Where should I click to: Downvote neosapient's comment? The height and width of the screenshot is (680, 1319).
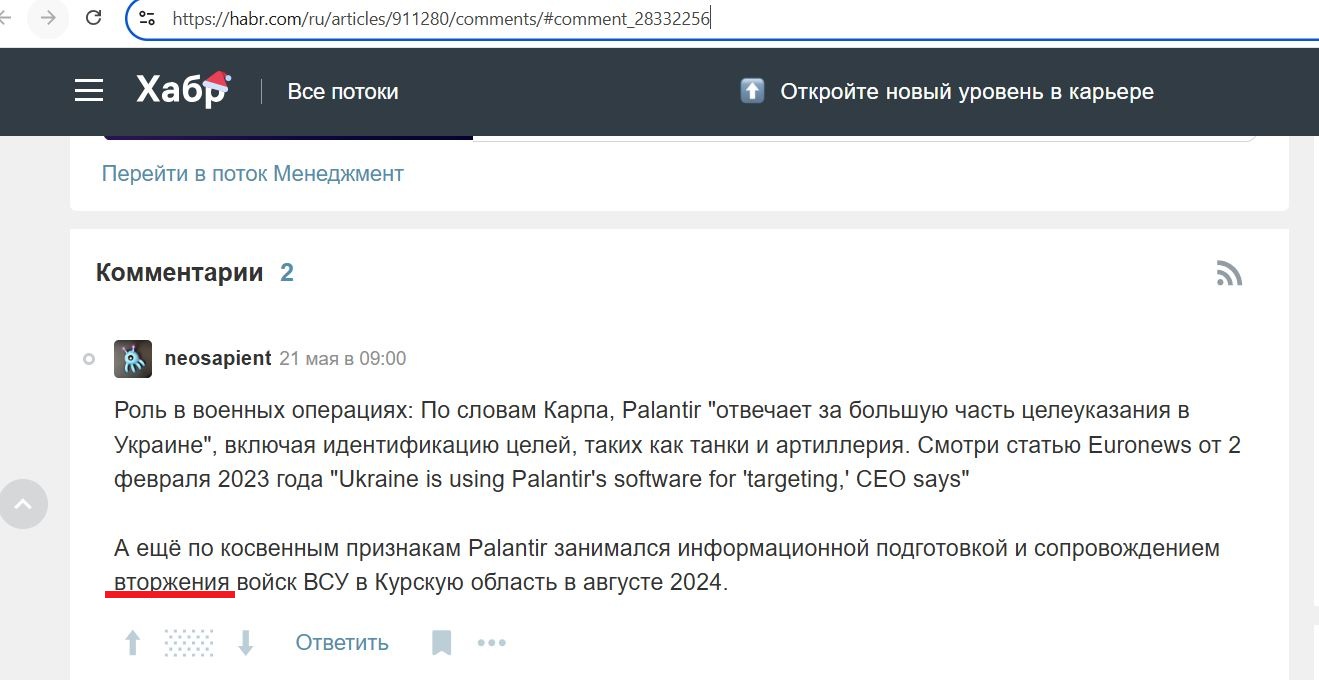(246, 642)
